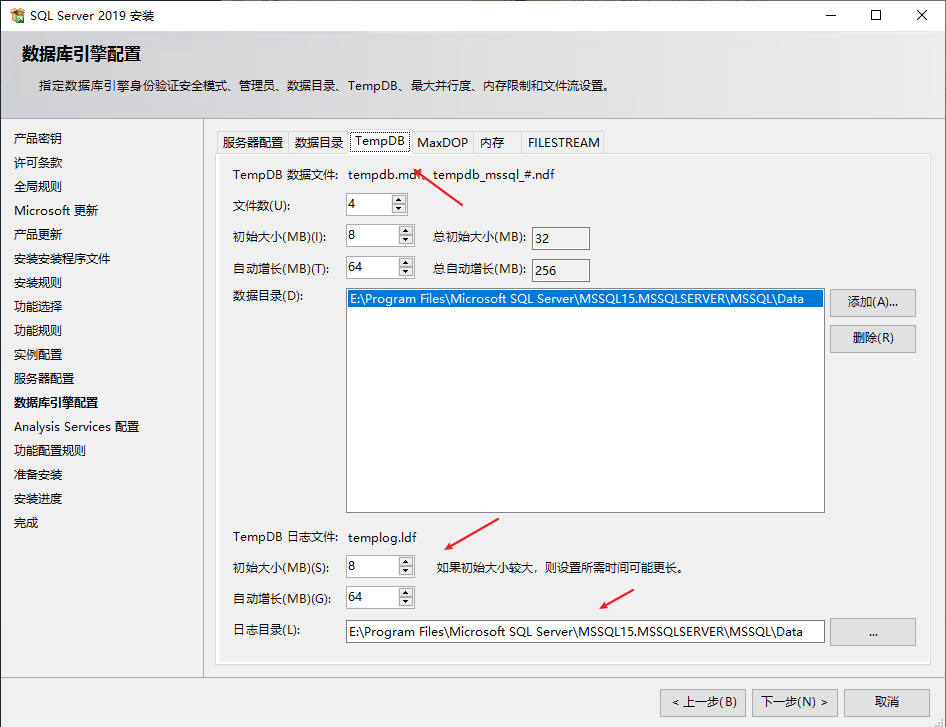Click the 日志目录(L) path field
The image size is (946, 727).
[x=585, y=632]
